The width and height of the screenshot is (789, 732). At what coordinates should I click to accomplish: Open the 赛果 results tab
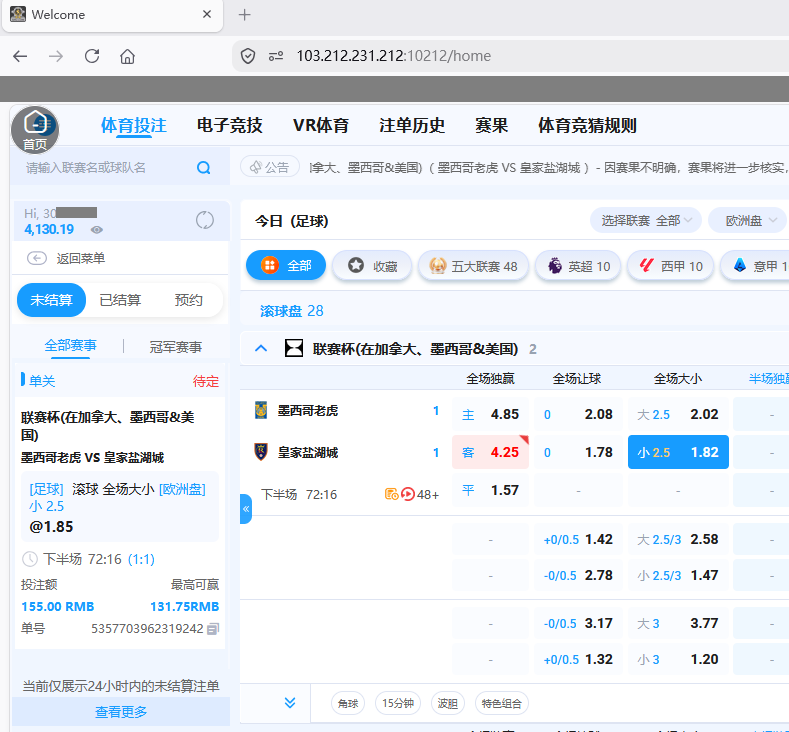click(492, 125)
